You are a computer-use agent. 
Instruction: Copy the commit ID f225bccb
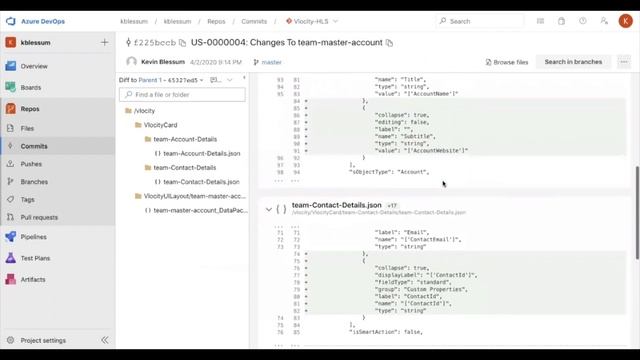pos(182,43)
